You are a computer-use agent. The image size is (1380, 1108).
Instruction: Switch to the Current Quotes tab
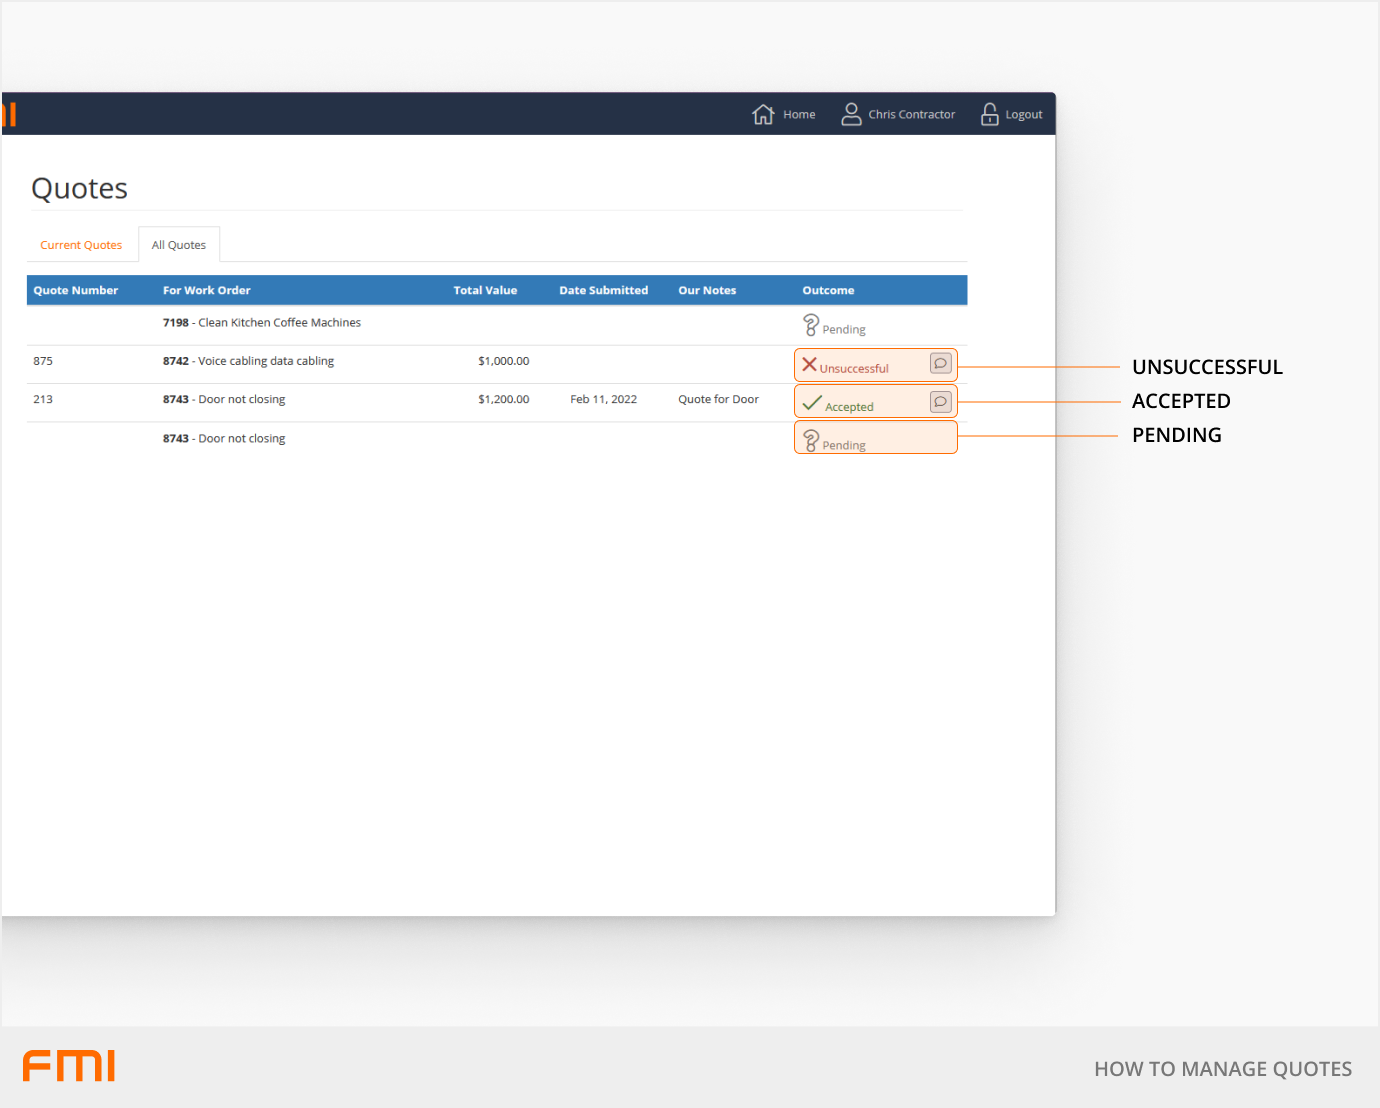81,245
